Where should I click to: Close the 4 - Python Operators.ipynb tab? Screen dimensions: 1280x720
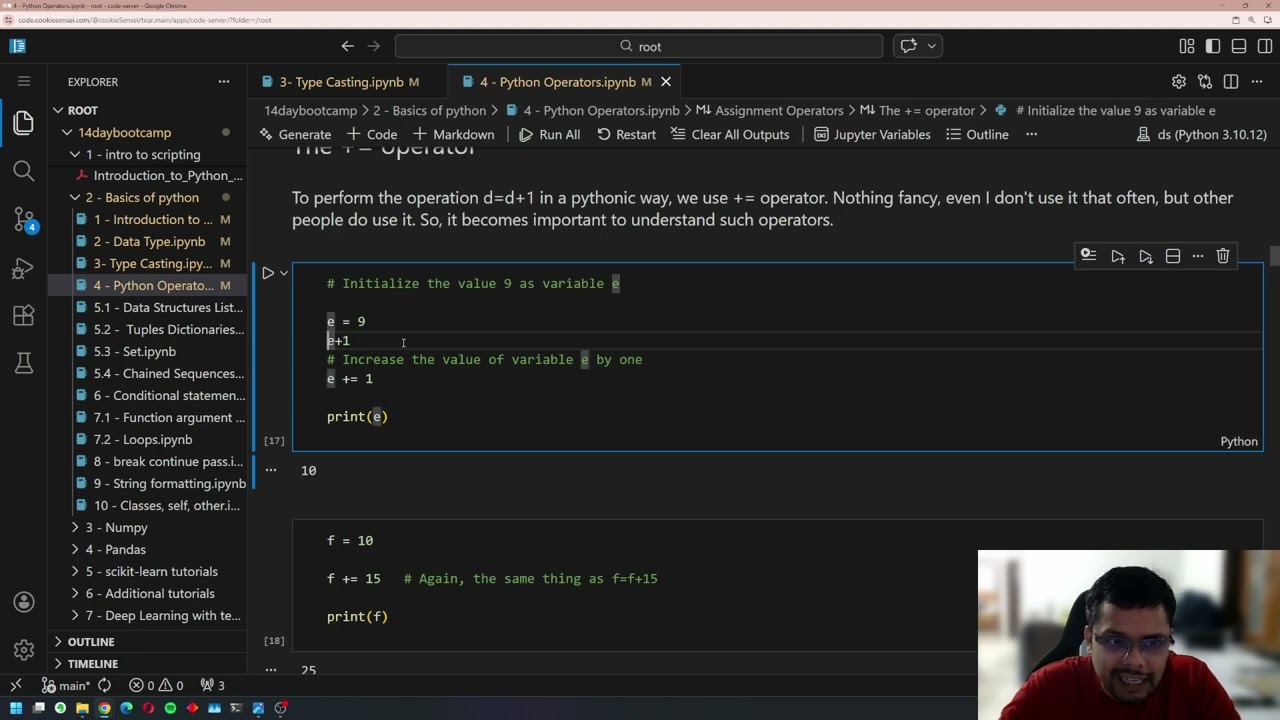pos(666,82)
